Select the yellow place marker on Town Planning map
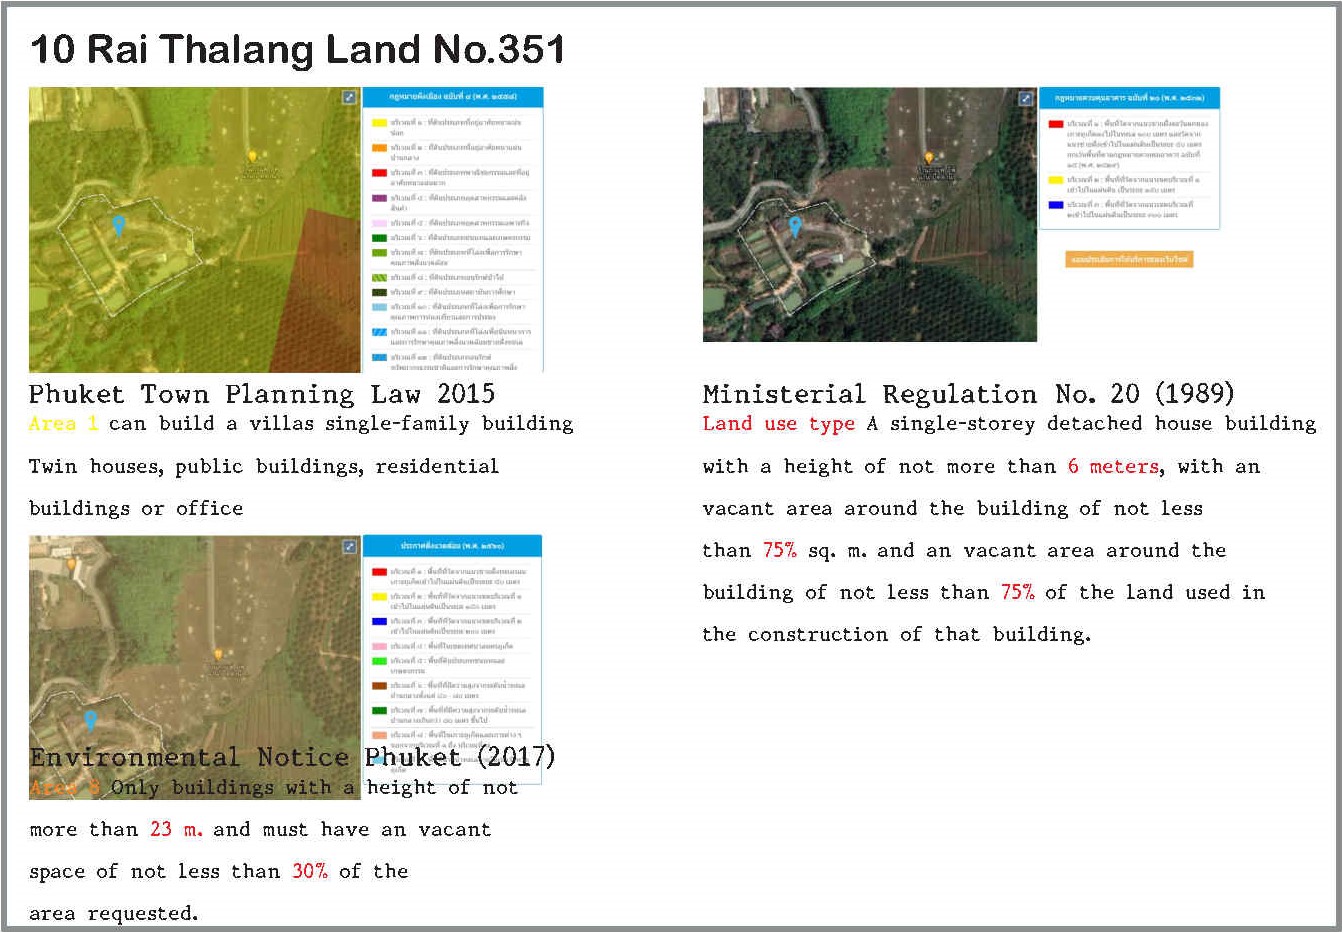Viewport: 1342px width, 932px height. (x=252, y=156)
